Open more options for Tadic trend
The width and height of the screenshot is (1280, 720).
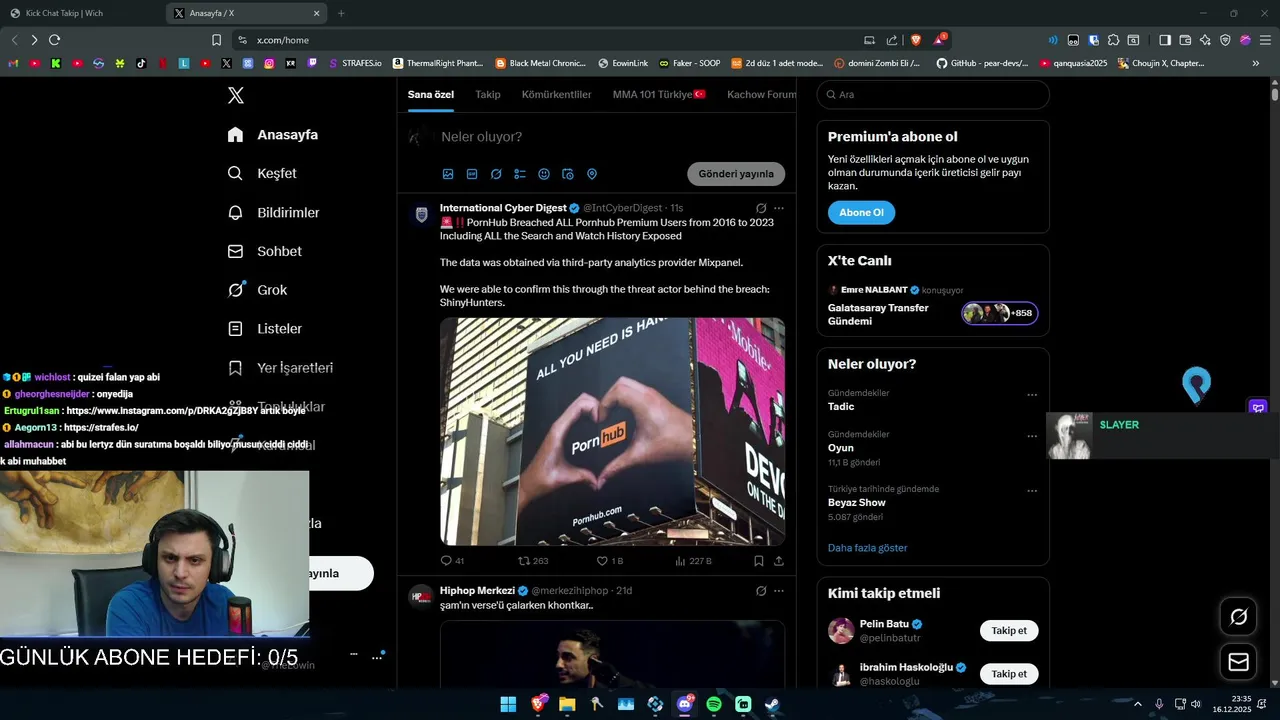tap(1032, 395)
